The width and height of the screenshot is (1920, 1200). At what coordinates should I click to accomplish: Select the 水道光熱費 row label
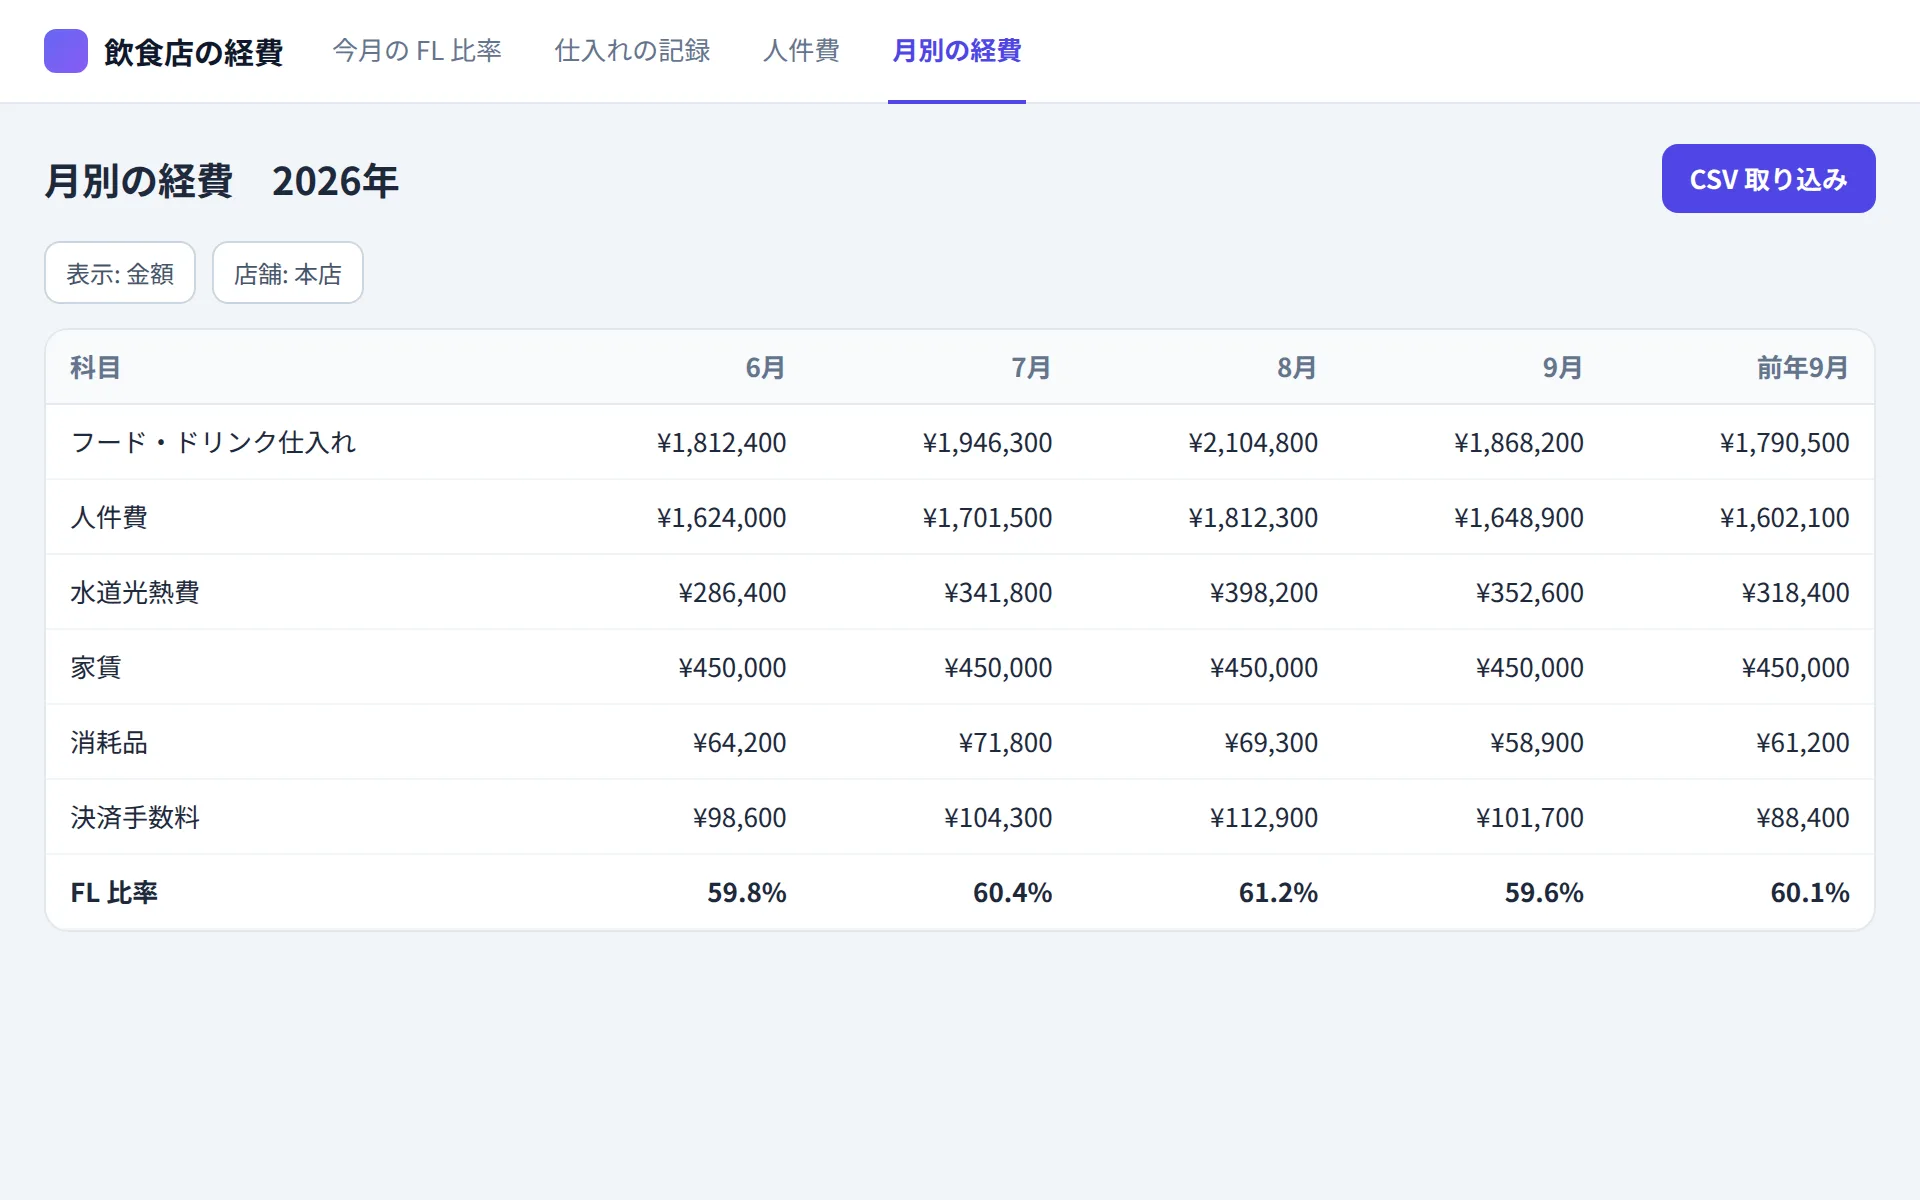pyautogui.click(x=135, y=593)
